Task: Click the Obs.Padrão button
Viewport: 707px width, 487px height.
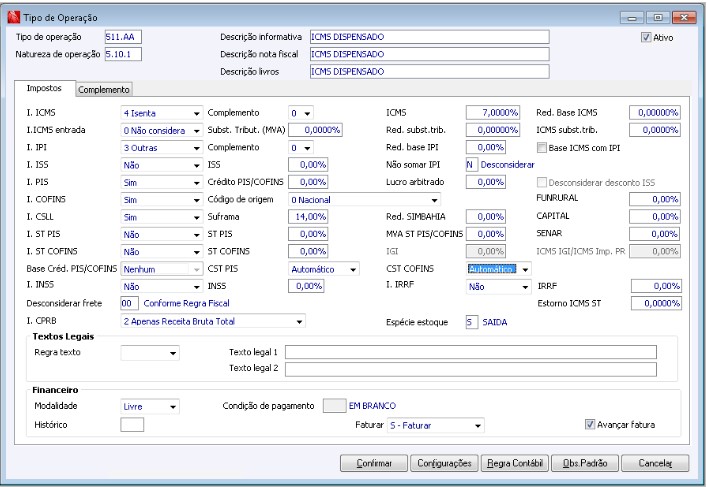Action: click(x=586, y=463)
